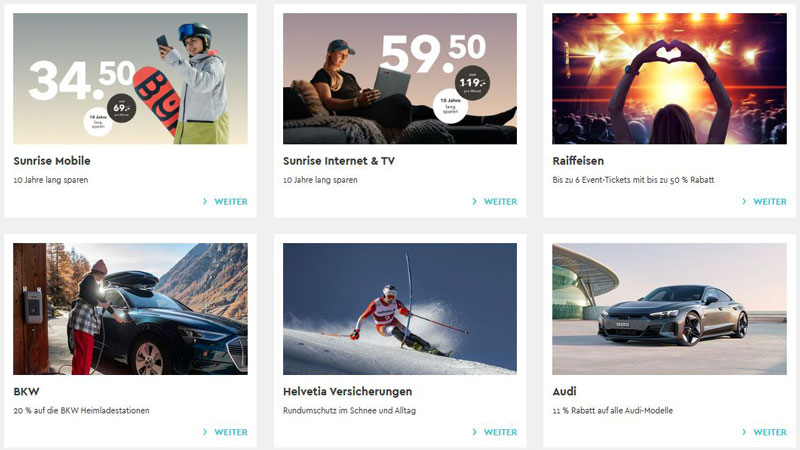800x450 pixels.
Task: Select the ski racer slalom image
Action: pyautogui.click(x=400, y=309)
